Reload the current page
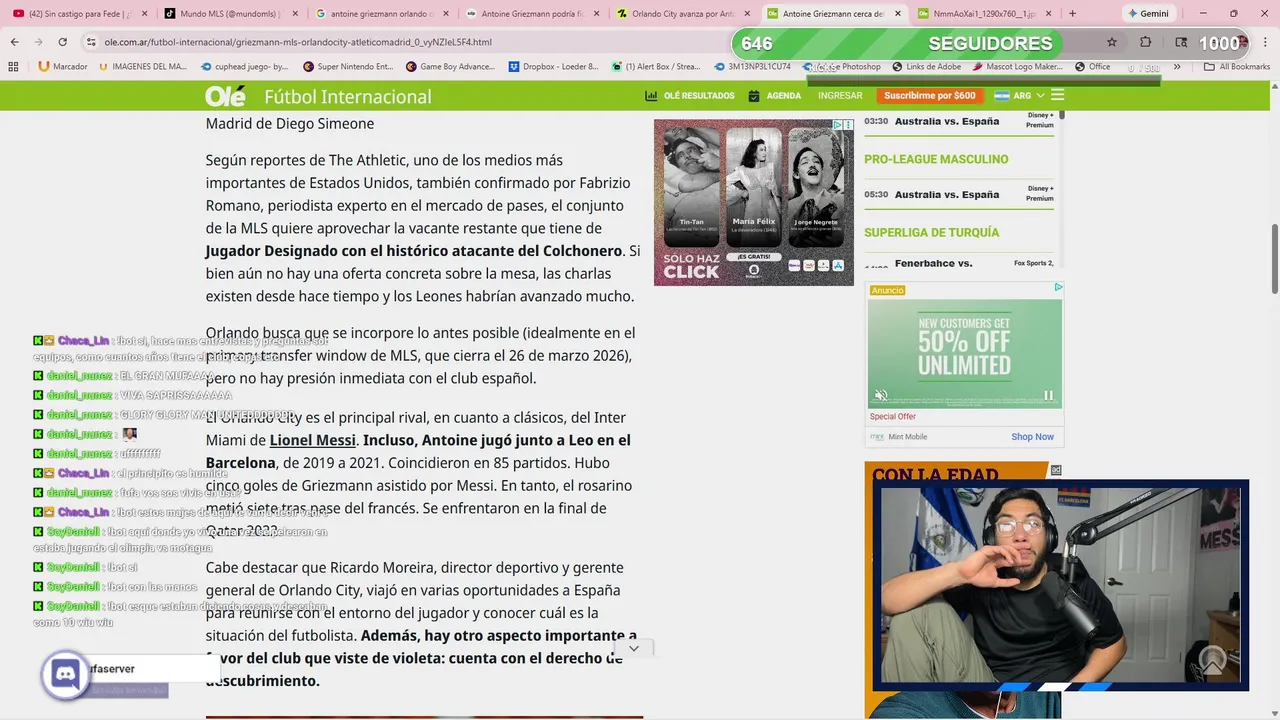 (62, 42)
